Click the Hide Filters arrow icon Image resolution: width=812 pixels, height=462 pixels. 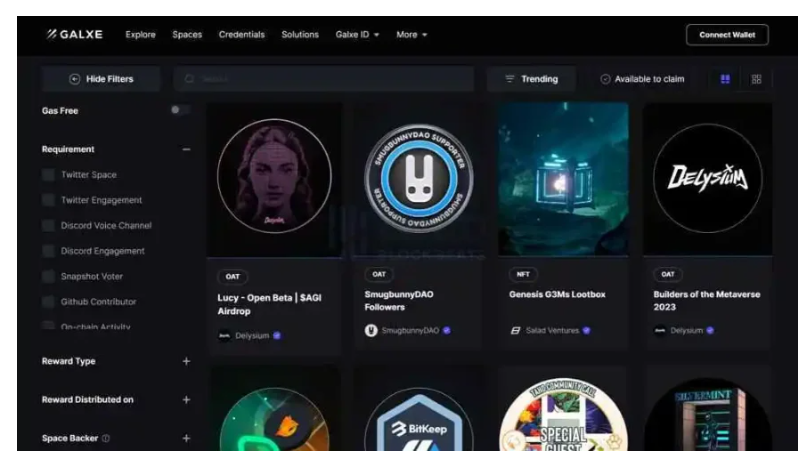75,79
